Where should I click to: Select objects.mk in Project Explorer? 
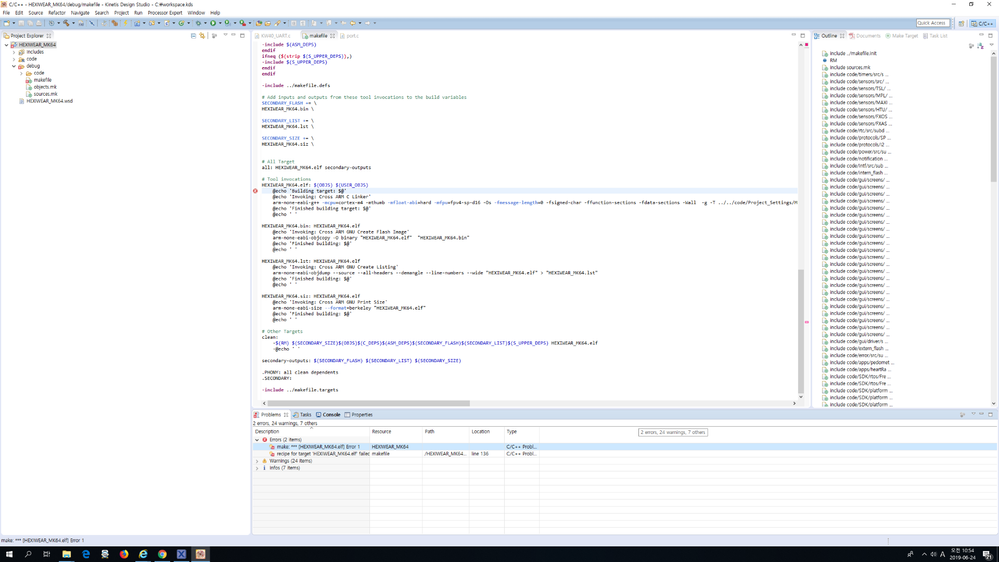click(45, 87)
